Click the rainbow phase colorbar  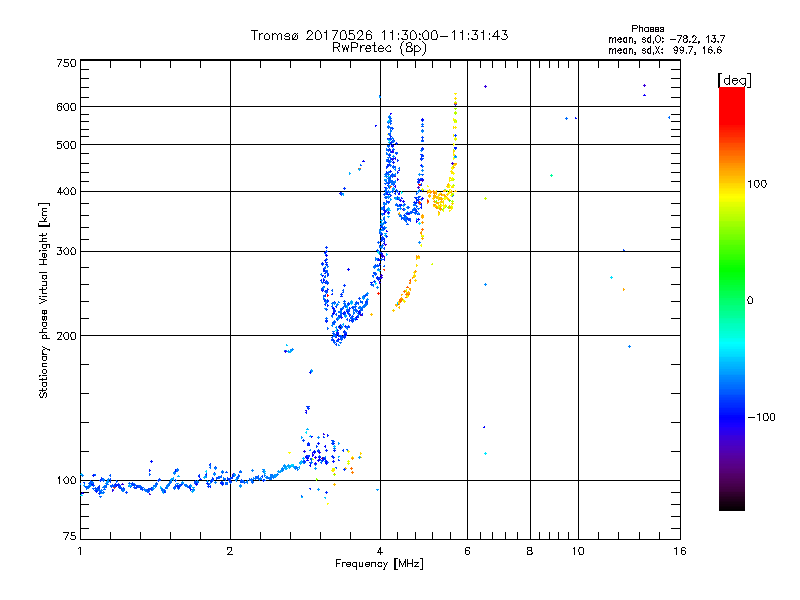[x=732, y=299]
